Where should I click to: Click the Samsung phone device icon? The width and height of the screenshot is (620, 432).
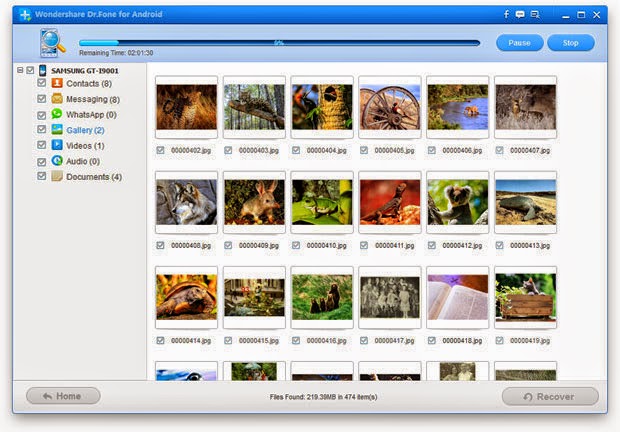pos(42,71)
